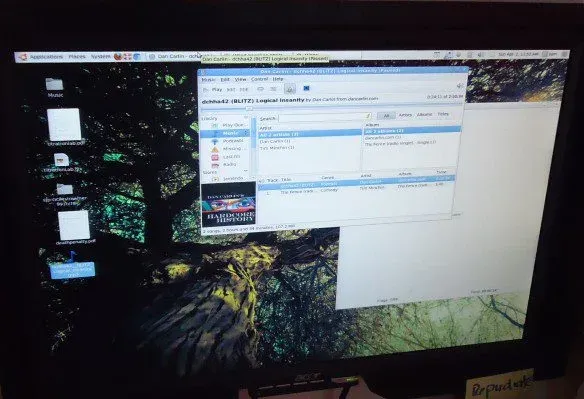Open Podcasts in the sidebar
584x399 pixels.
coord(228,141)
